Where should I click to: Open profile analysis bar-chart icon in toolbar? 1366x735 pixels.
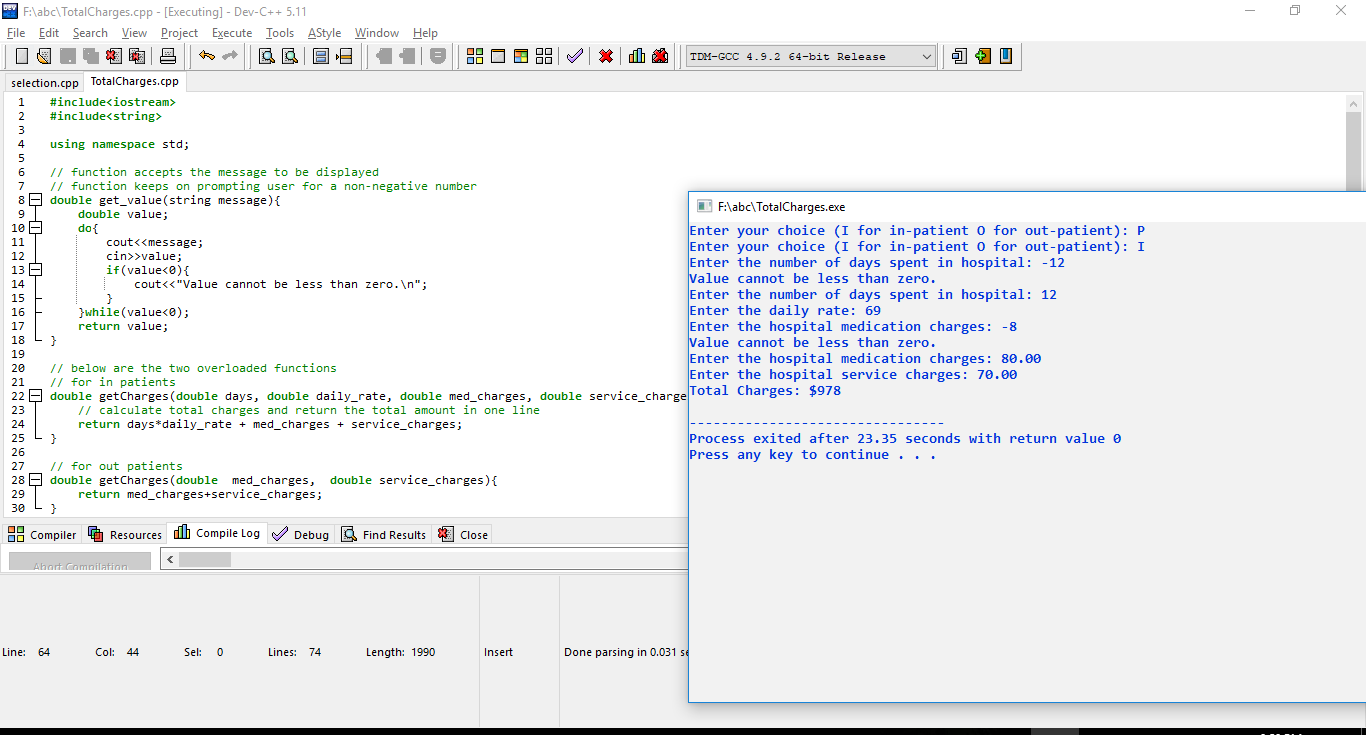(637, 56)
